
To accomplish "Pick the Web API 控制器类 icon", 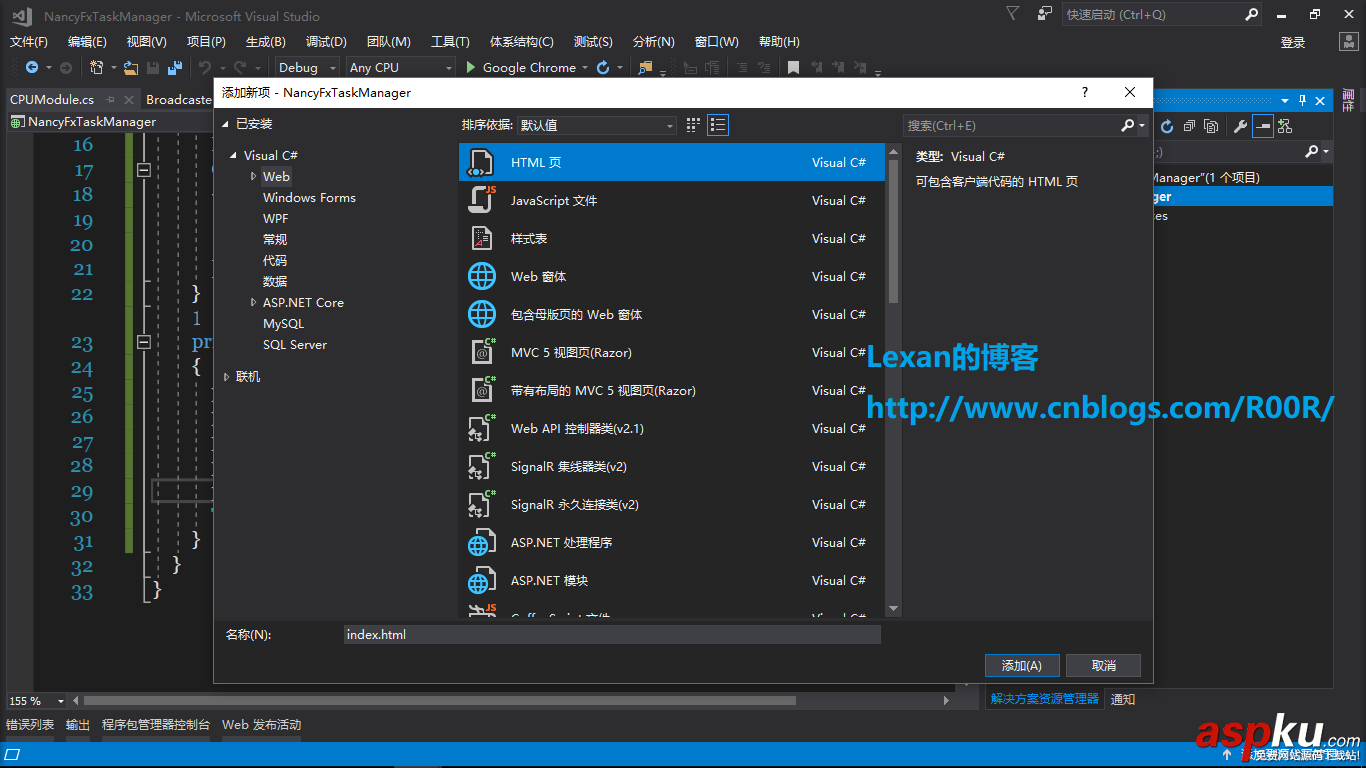I will [482, 428].
